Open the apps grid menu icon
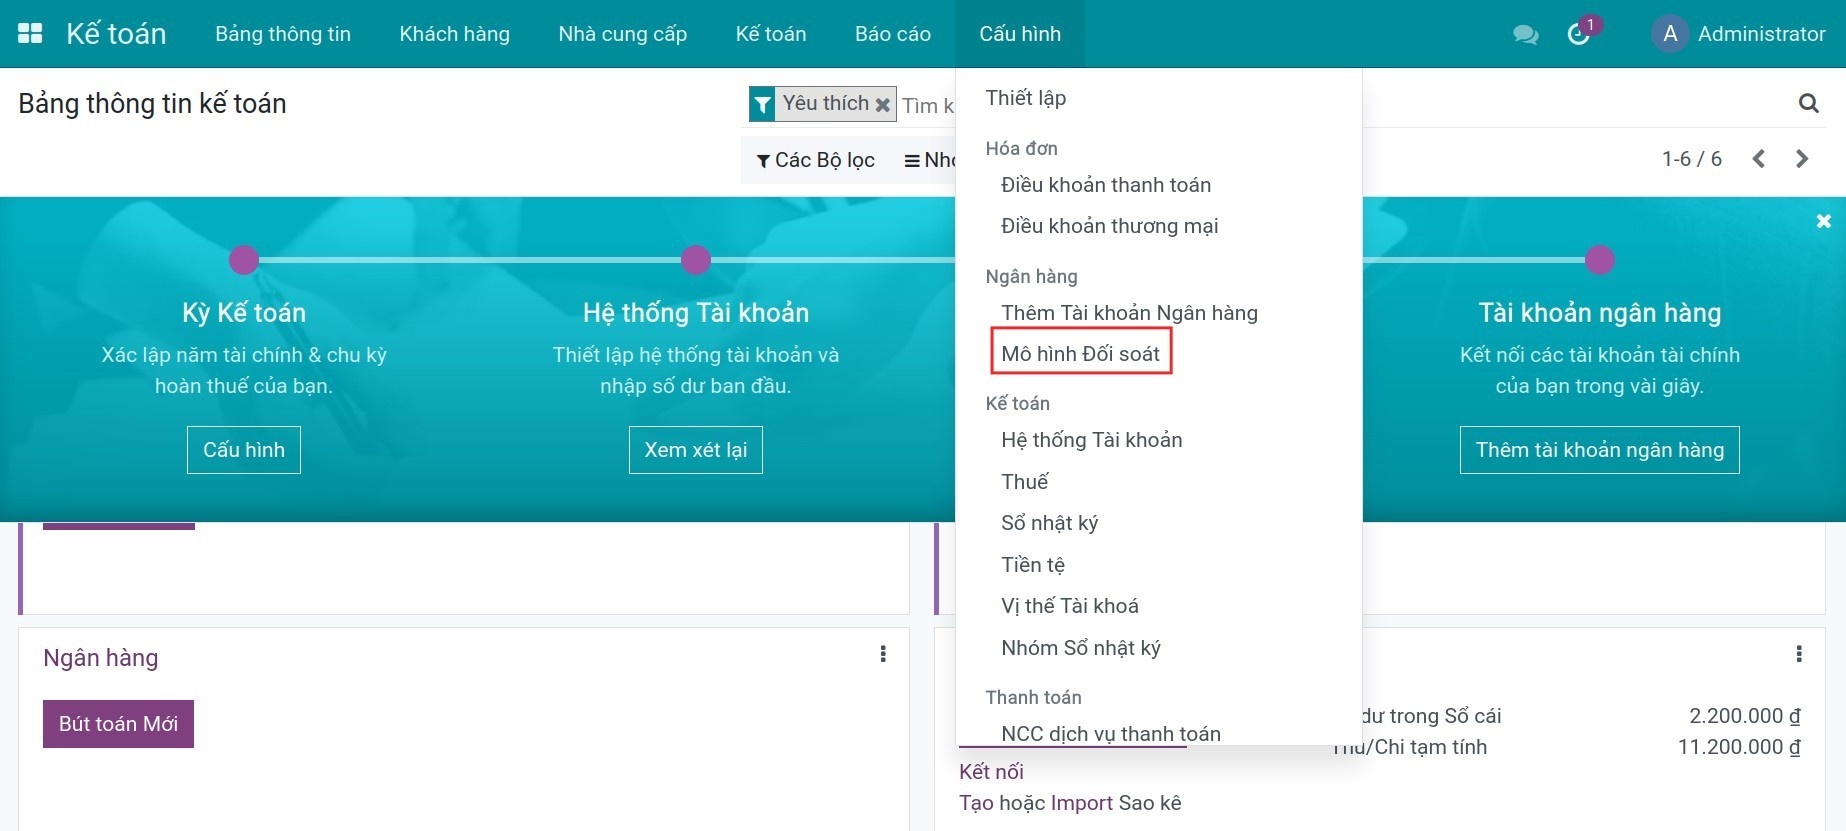 (30, 34)
